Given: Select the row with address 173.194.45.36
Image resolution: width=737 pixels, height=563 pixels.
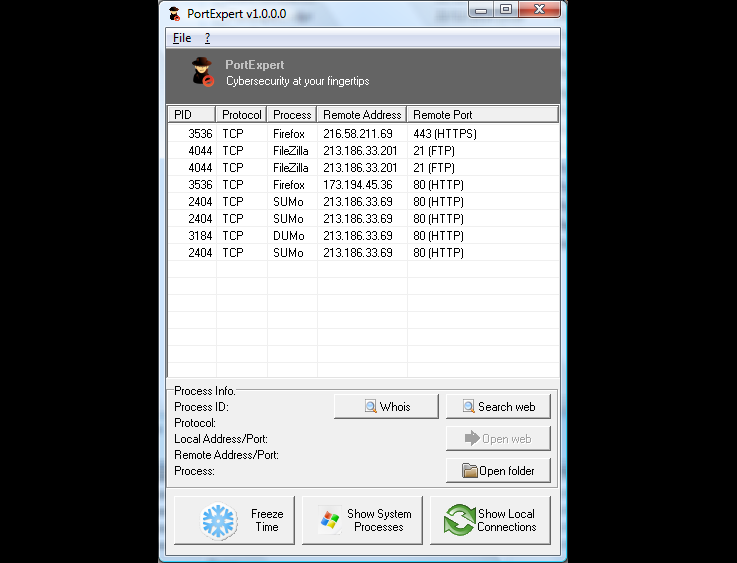Looking at the screenshot, I should [x=364, y=185].
